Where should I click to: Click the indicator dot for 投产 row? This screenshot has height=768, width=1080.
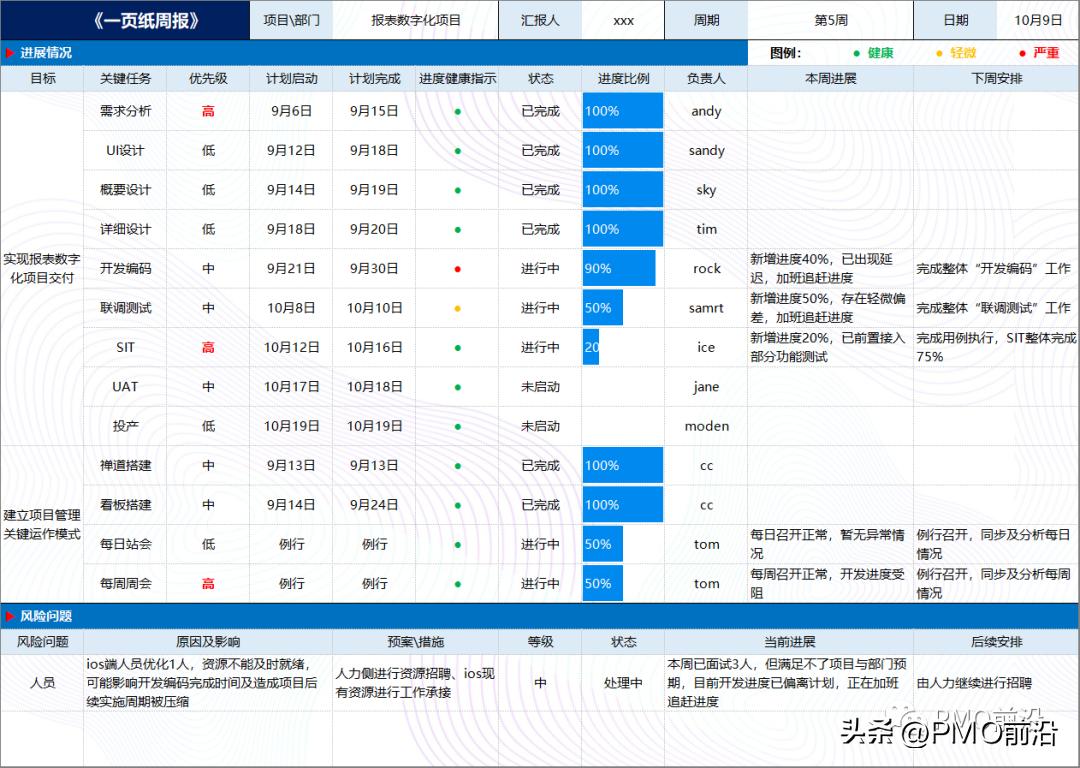tap(456, 426)
